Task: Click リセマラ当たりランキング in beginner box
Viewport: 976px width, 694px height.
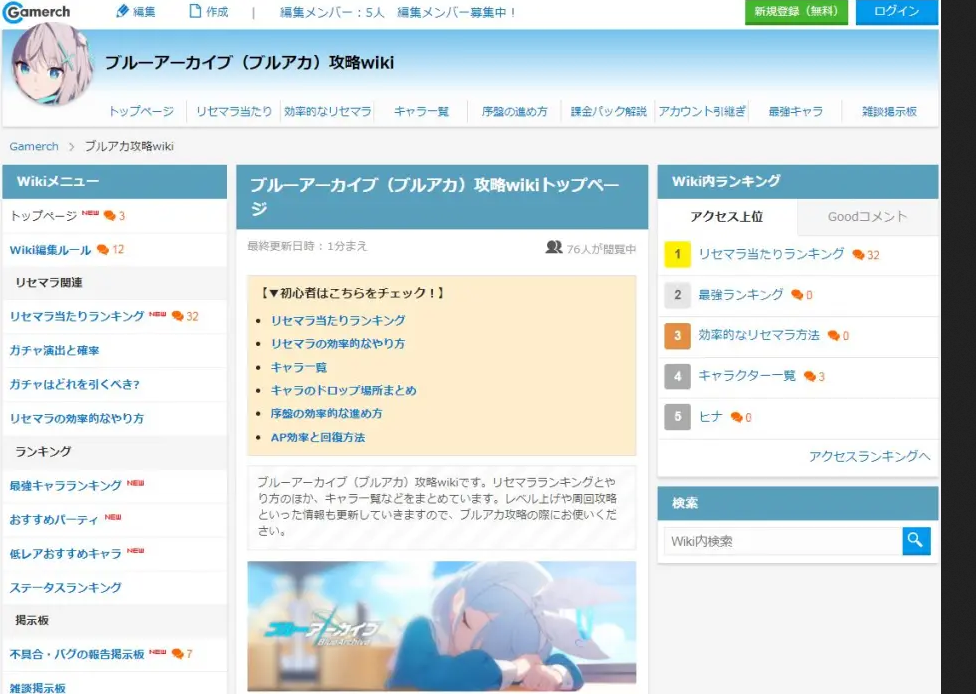Action: 338,321
